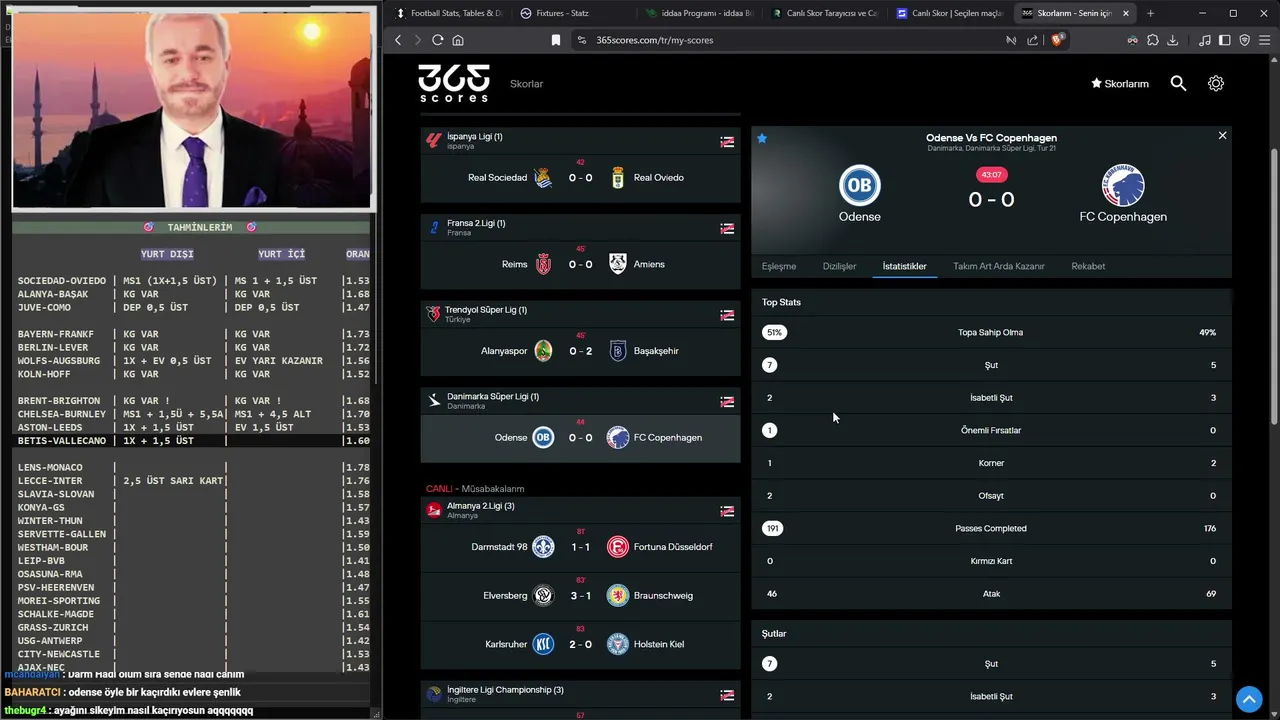
Task: Reload the 365scores page
Action: pos(437,40)
